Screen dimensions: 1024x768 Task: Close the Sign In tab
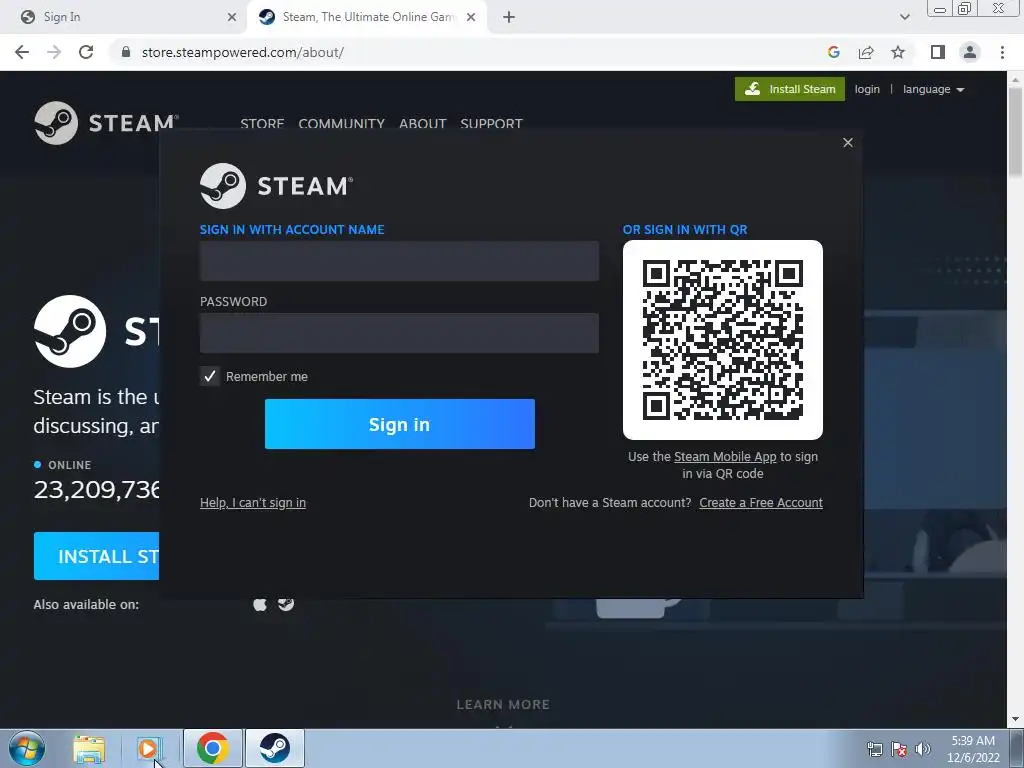(x=232, y=17)
